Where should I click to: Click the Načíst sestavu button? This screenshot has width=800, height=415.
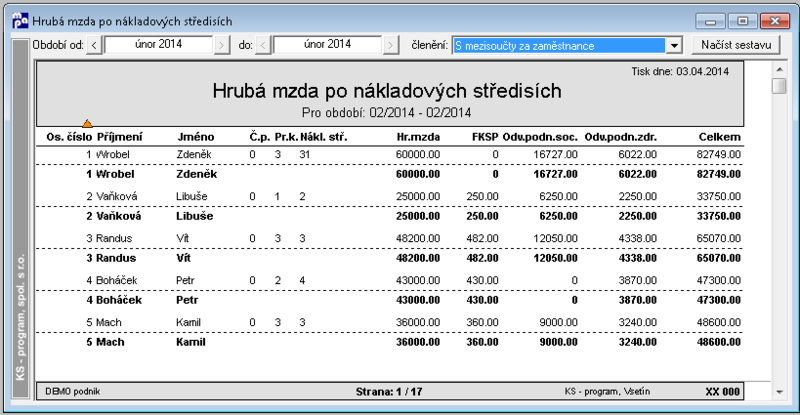click(736, 45)
